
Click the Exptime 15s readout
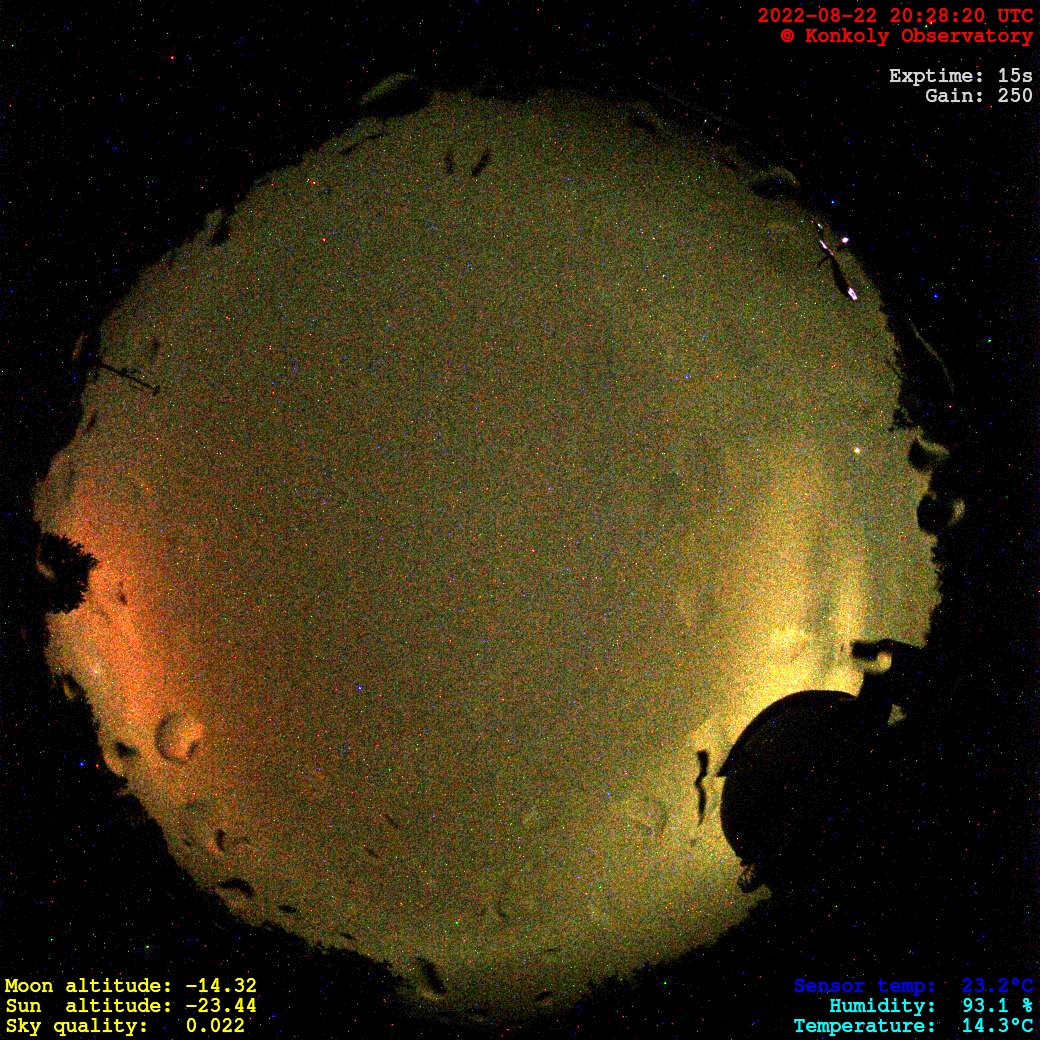(x=960, y=76)
